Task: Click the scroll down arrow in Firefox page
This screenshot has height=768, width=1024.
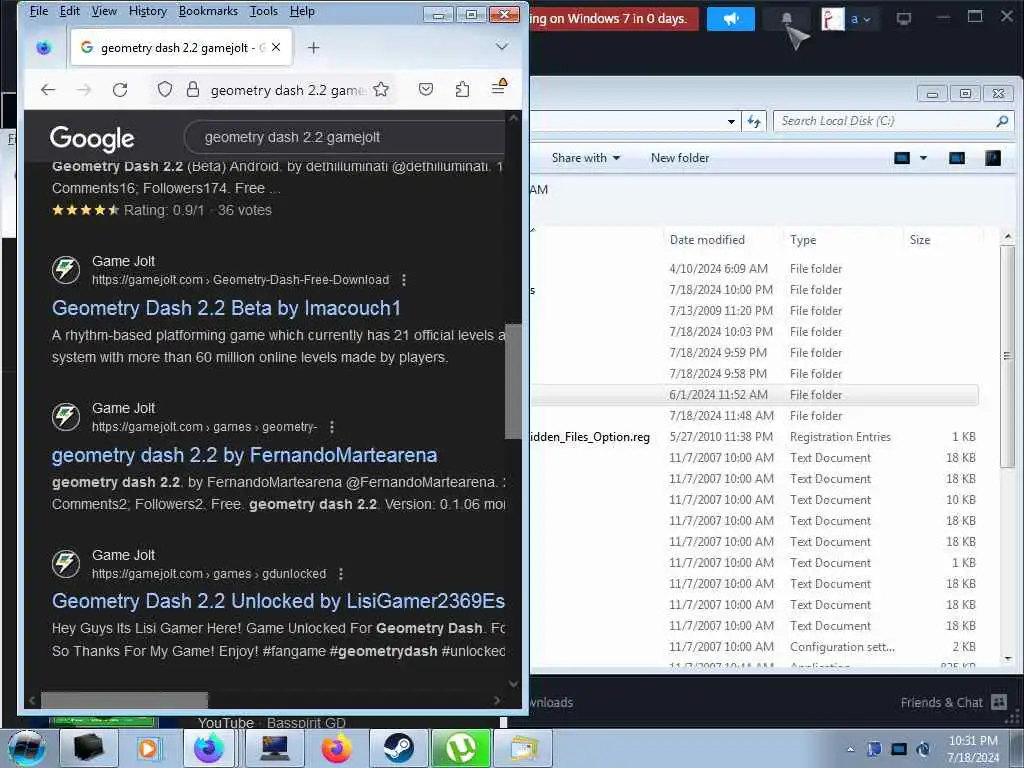Action: coord(513,684)
